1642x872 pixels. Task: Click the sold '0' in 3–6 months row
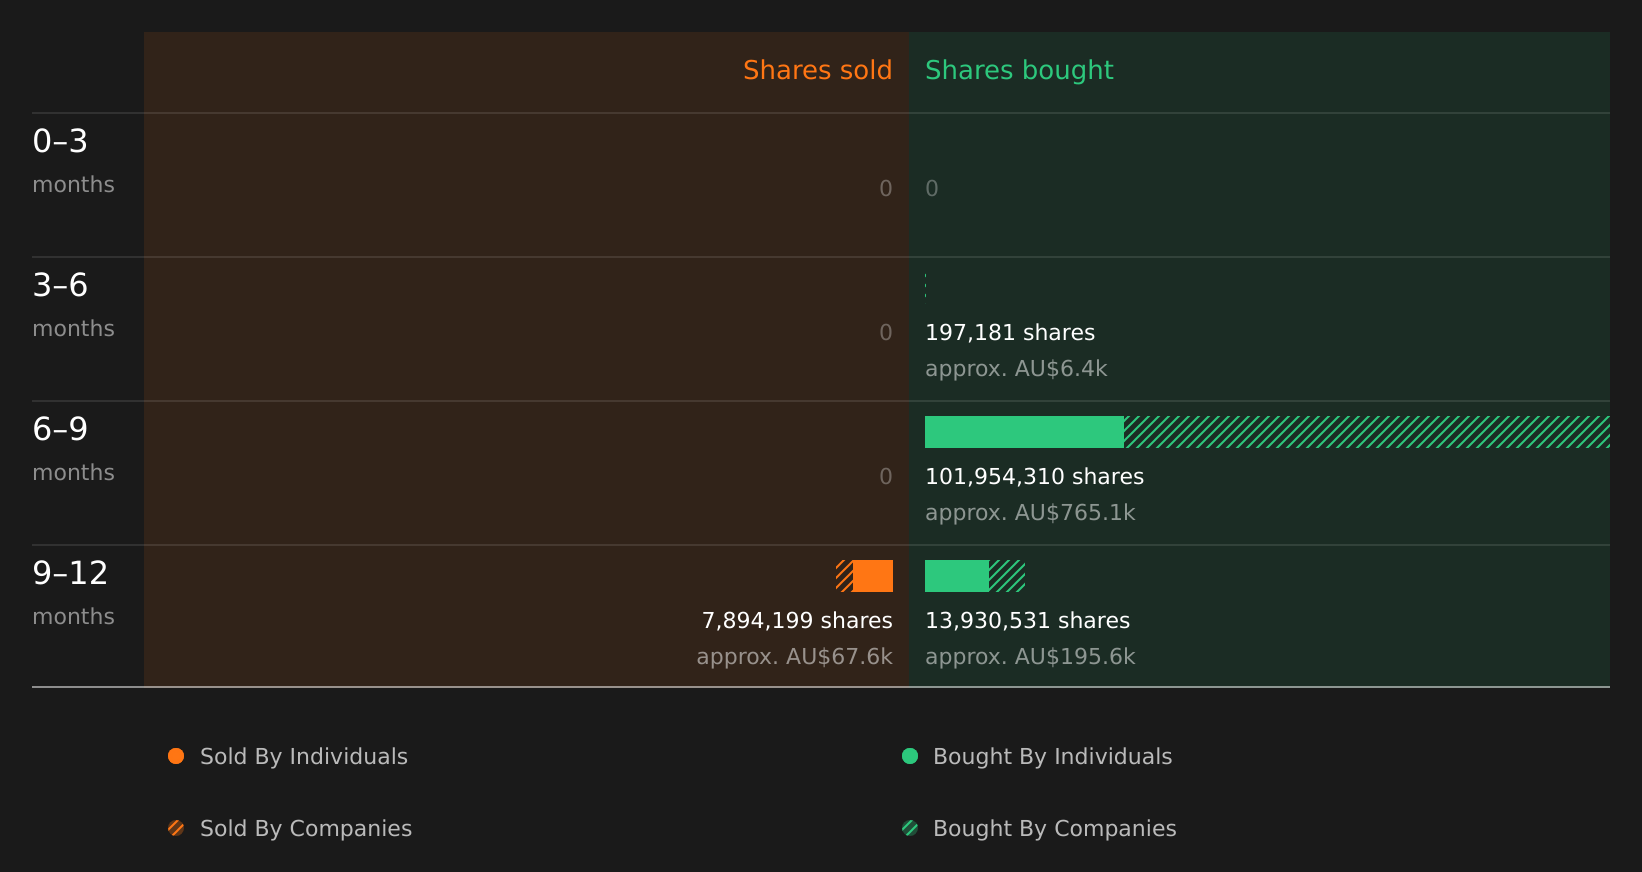coord(886,333)
